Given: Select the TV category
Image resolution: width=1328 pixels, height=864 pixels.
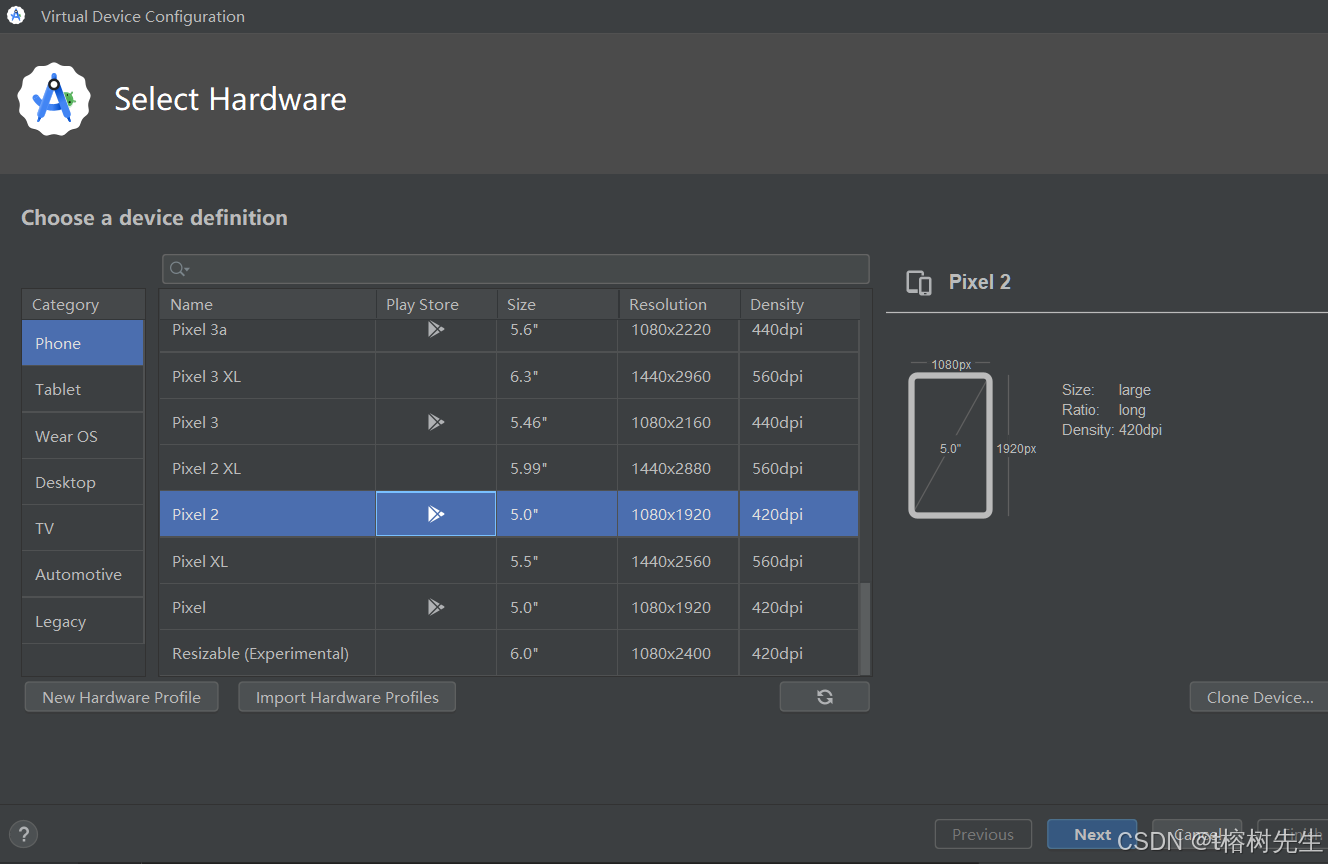Looking at the screenshot, I should (x=83, y=528).
